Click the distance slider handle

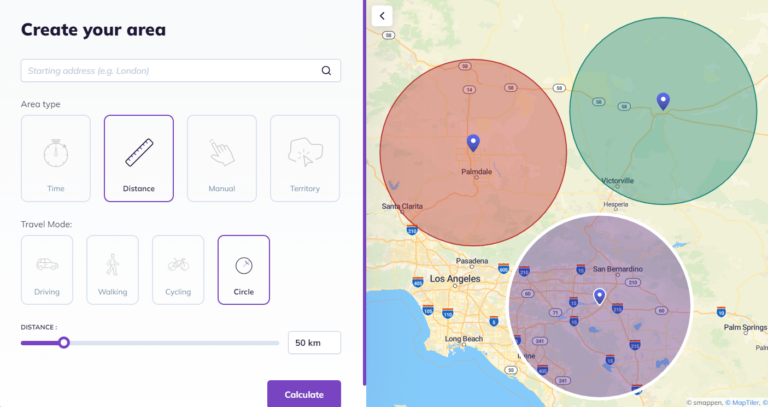[64, 342]
